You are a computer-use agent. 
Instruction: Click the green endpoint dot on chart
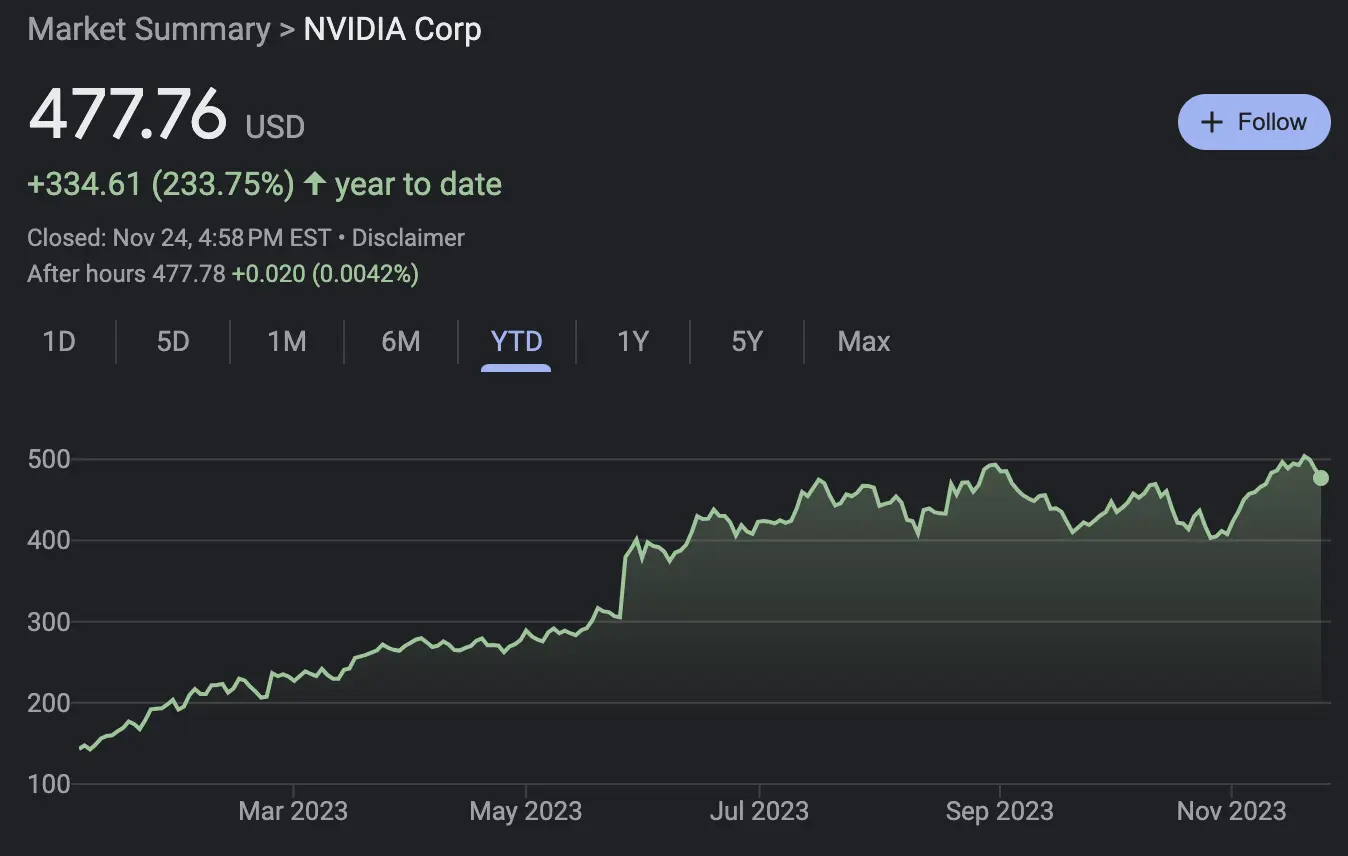pyautogui.click(x=1321, y=478)
